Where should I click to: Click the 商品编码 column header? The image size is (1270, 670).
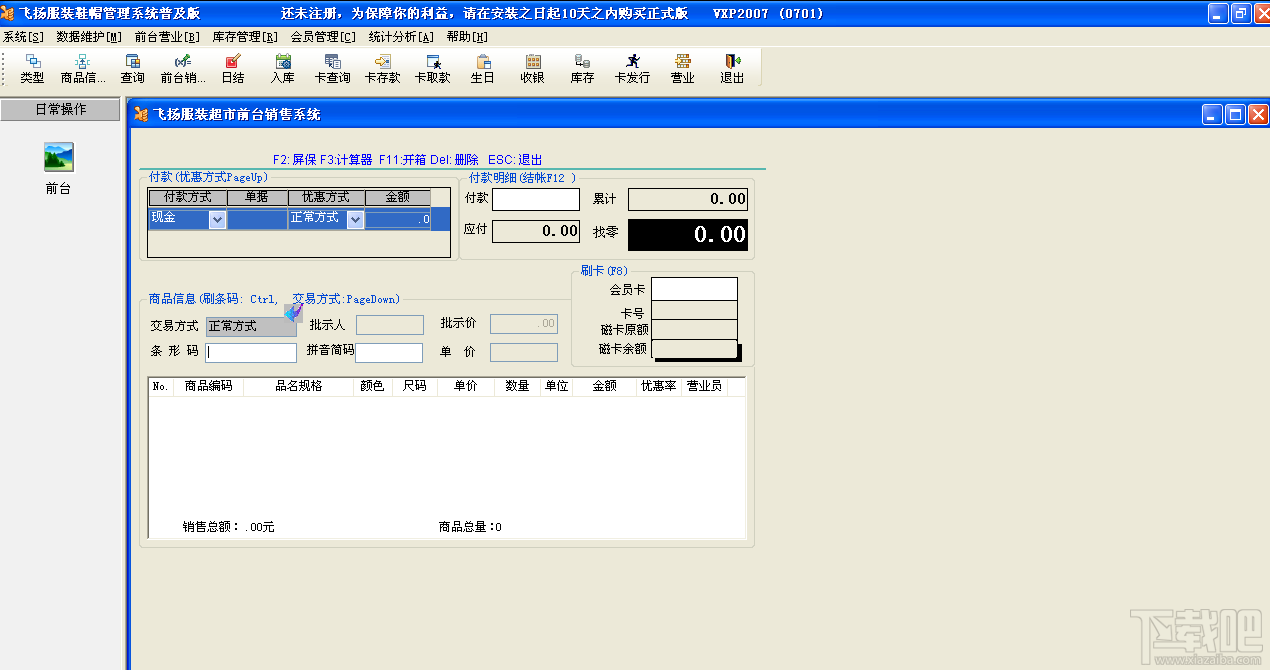209,386
